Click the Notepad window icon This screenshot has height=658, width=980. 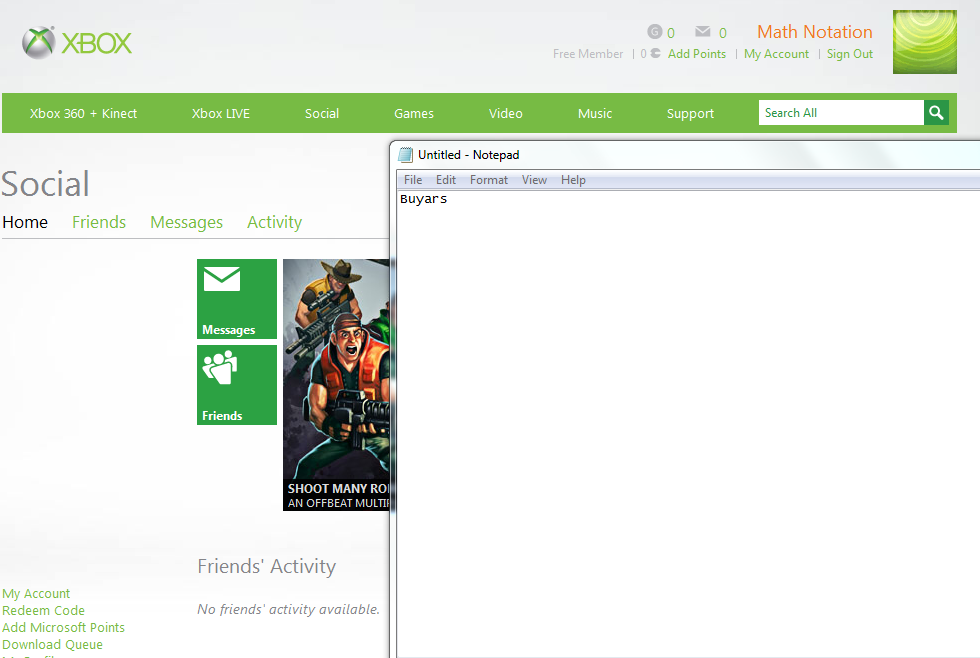pos(406,154)
